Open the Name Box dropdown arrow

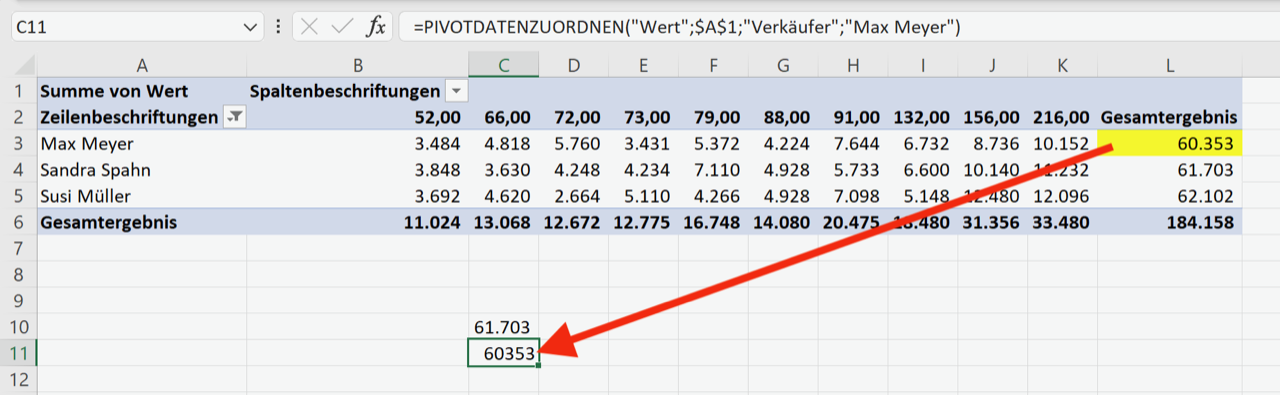click(x=250, y=28)
